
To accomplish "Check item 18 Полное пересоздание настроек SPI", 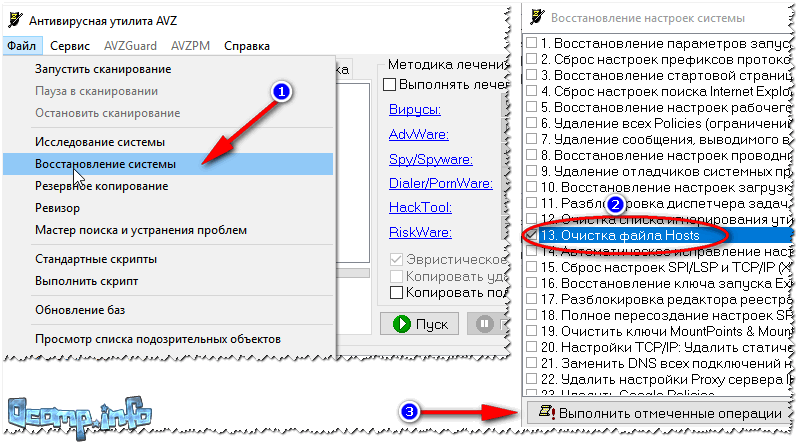I will (532, 315).
